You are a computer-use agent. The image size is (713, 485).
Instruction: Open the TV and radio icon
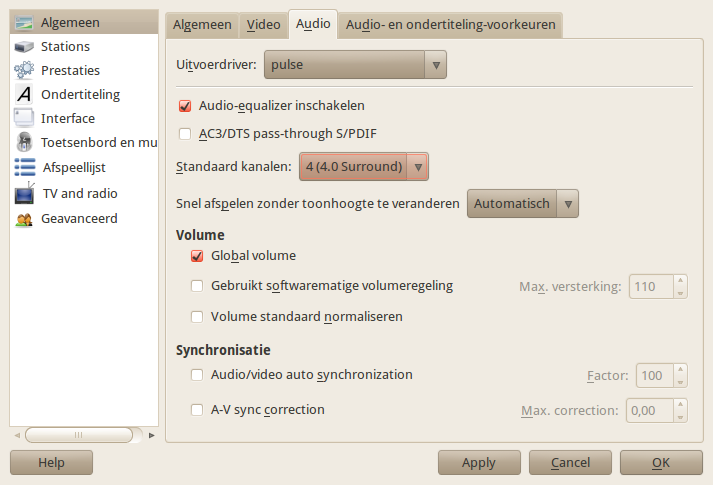point(25,193)
